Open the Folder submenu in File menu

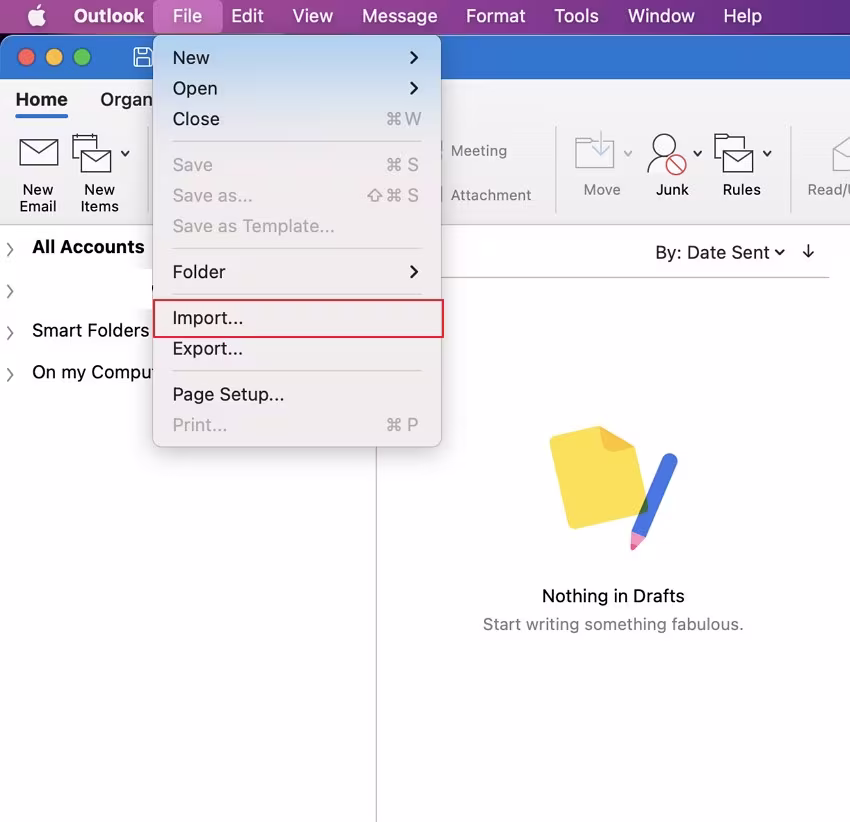coord(297,272)
